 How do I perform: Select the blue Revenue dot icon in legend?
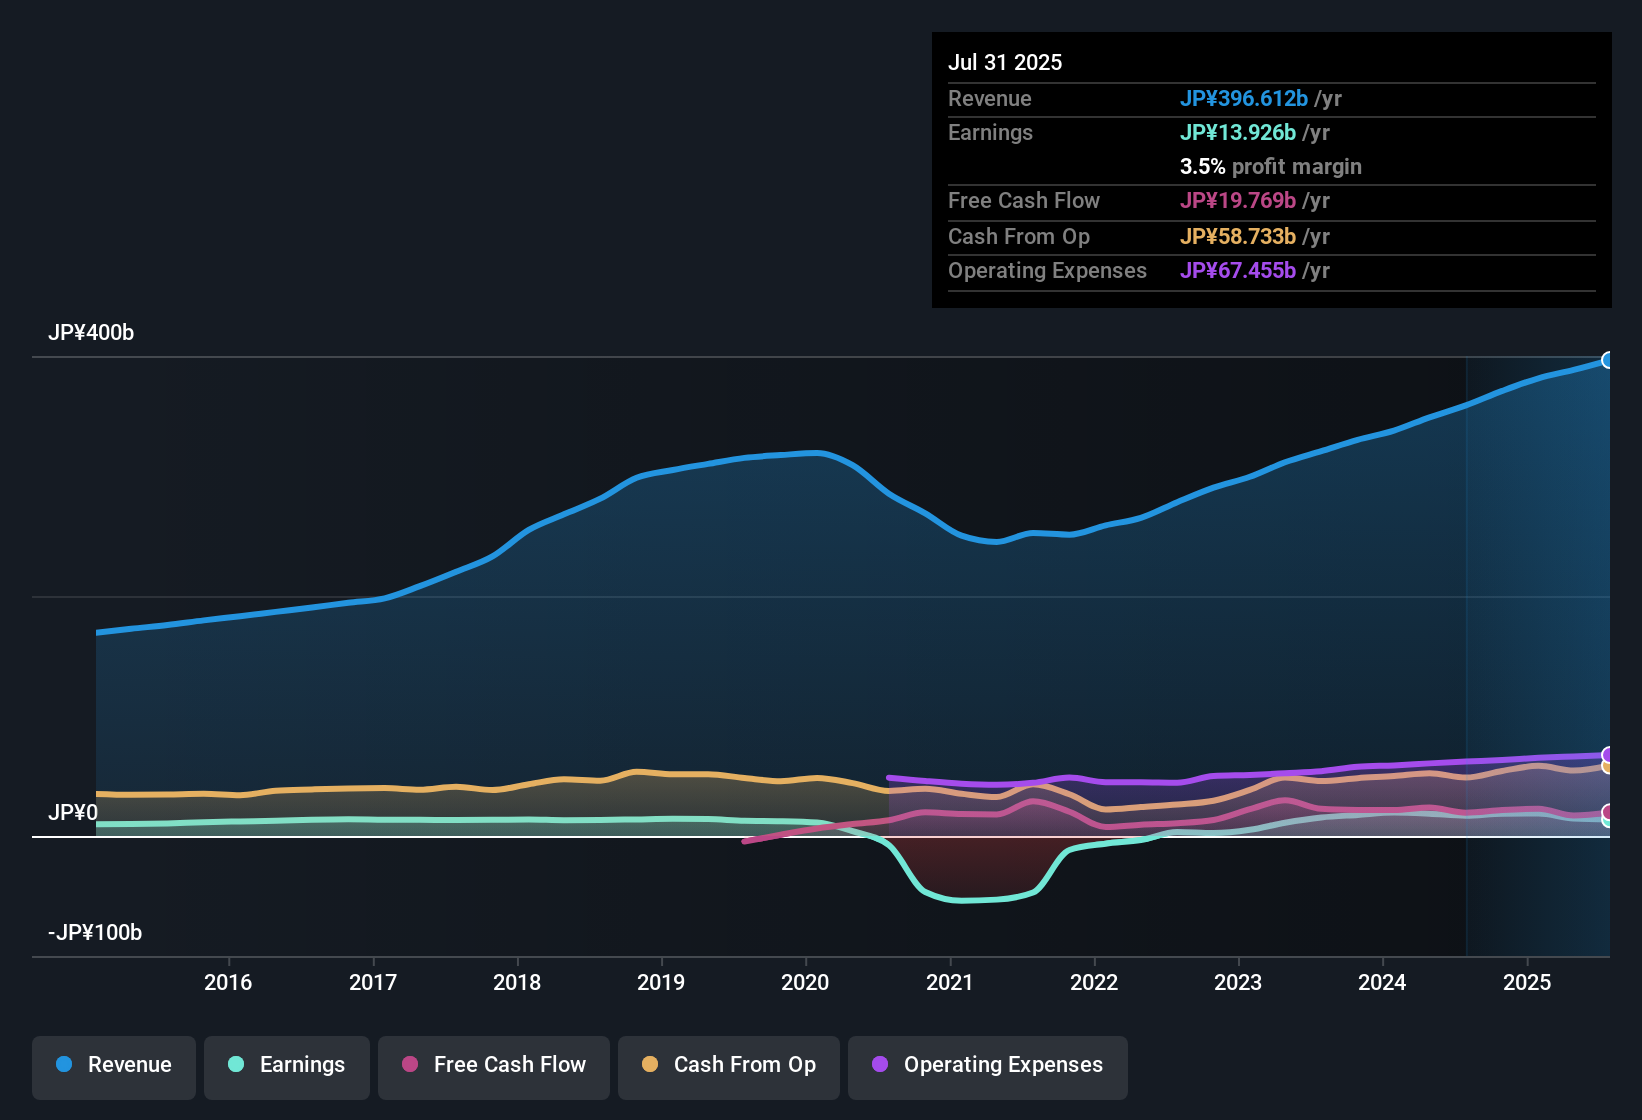[x=63, y=1065]
